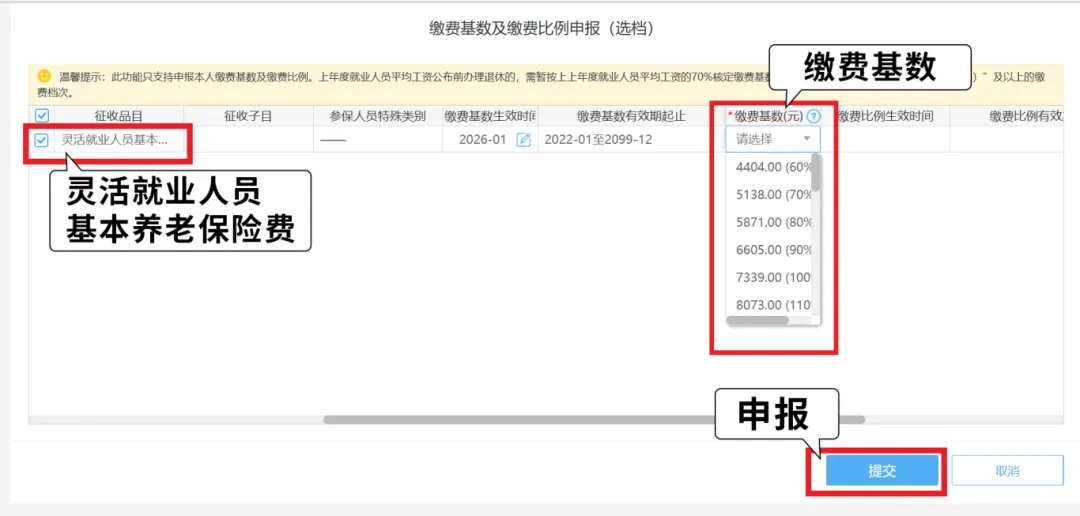Click the dropdown list's vertical scrollbar thumb
Screen dimensions: 1080x516
pyautogui.click(x=816, y=173)
